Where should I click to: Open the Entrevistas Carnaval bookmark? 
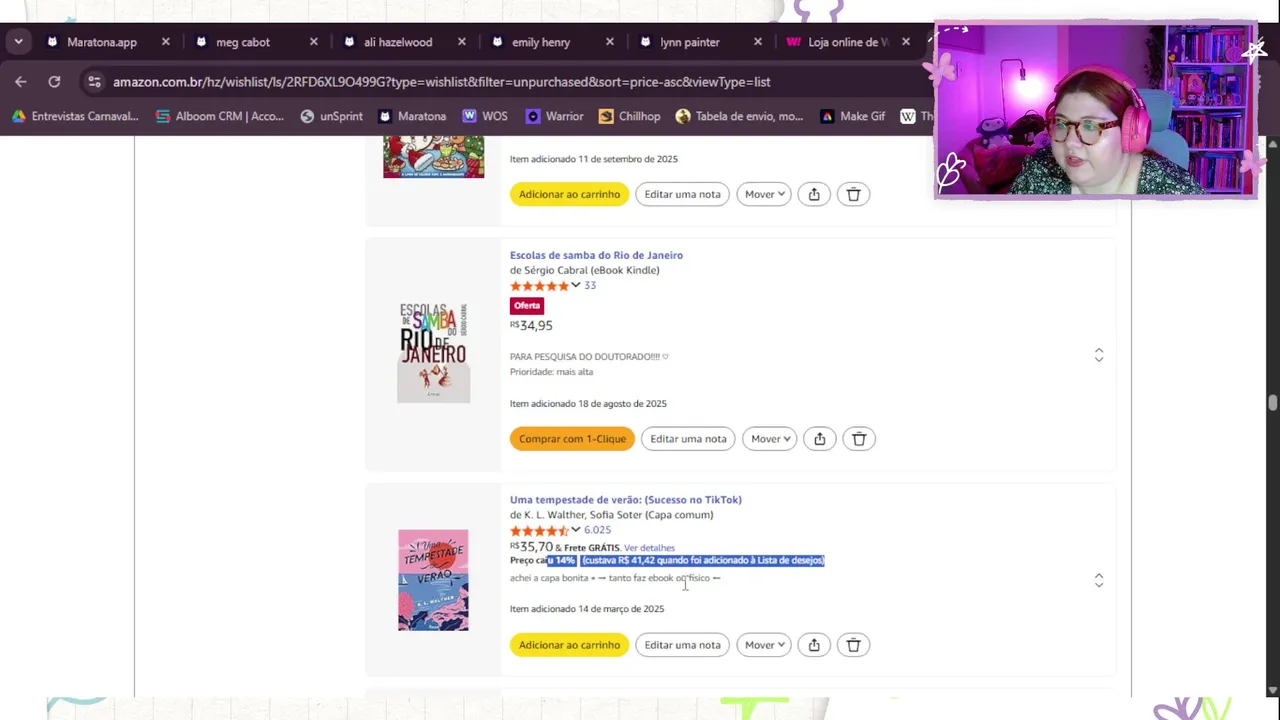click(x=75, y=116)
